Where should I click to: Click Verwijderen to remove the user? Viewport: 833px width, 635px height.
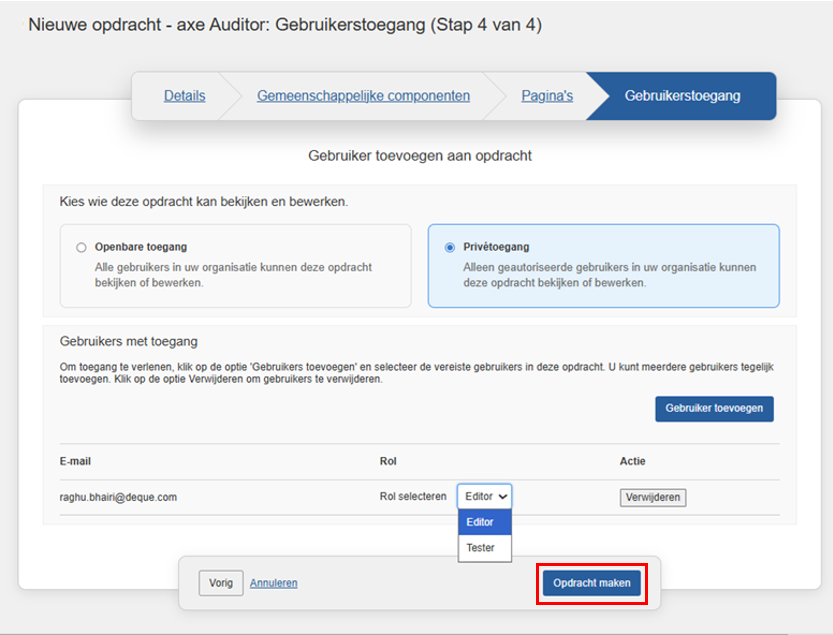653,497
